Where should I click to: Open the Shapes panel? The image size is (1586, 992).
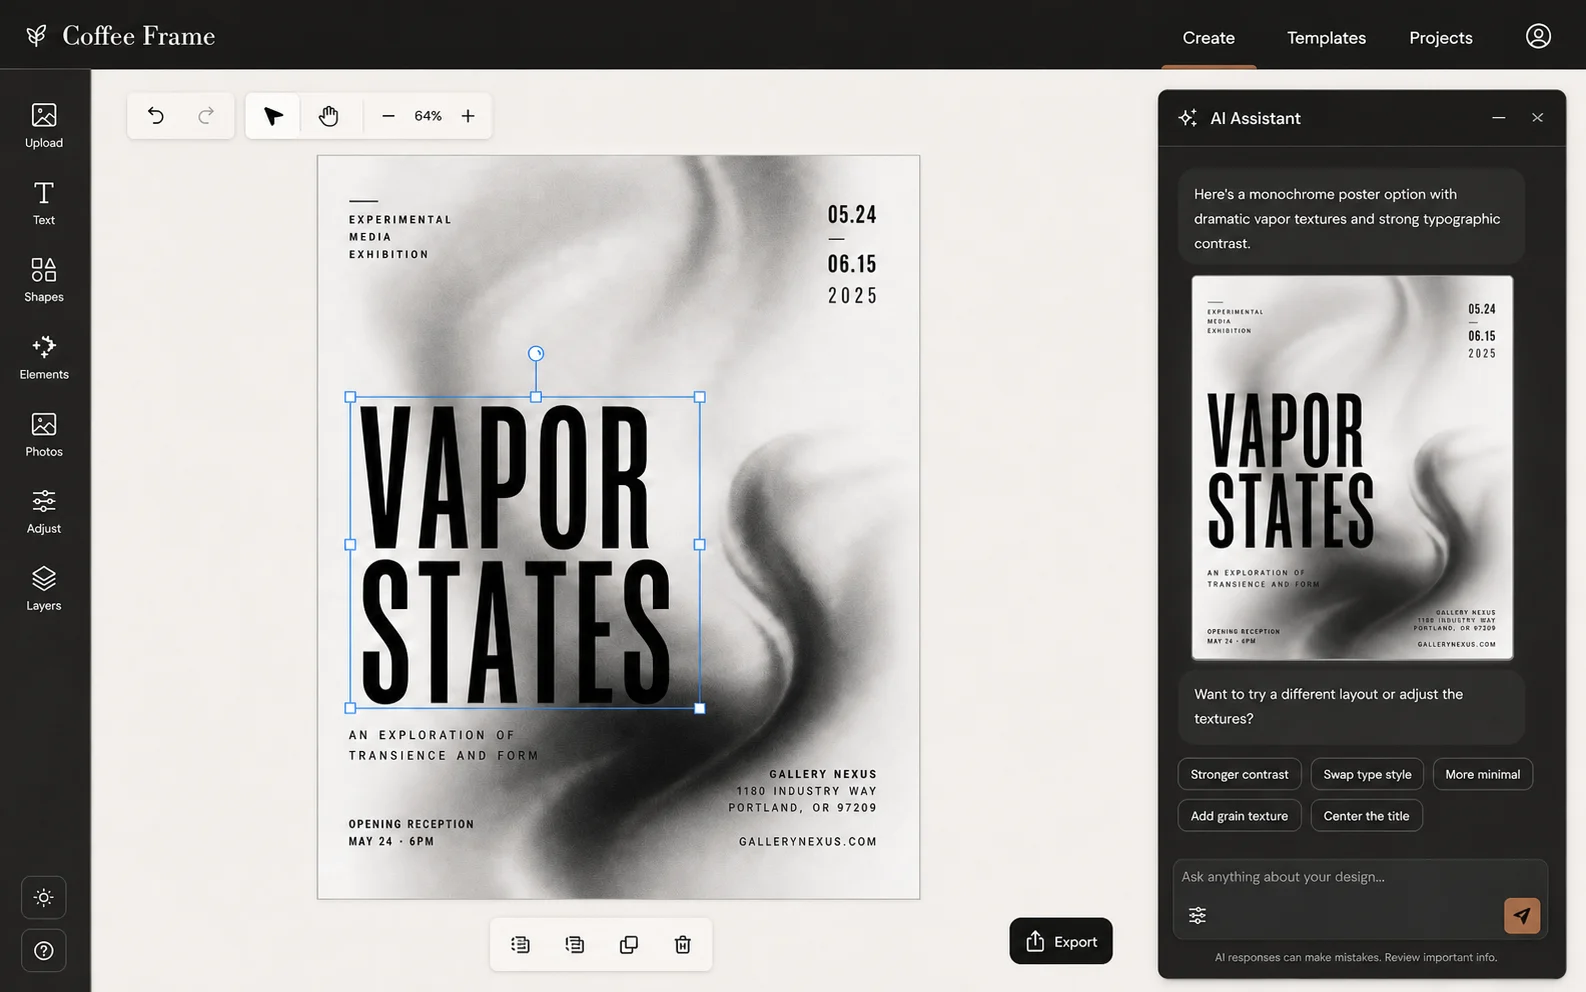point(44,280)
